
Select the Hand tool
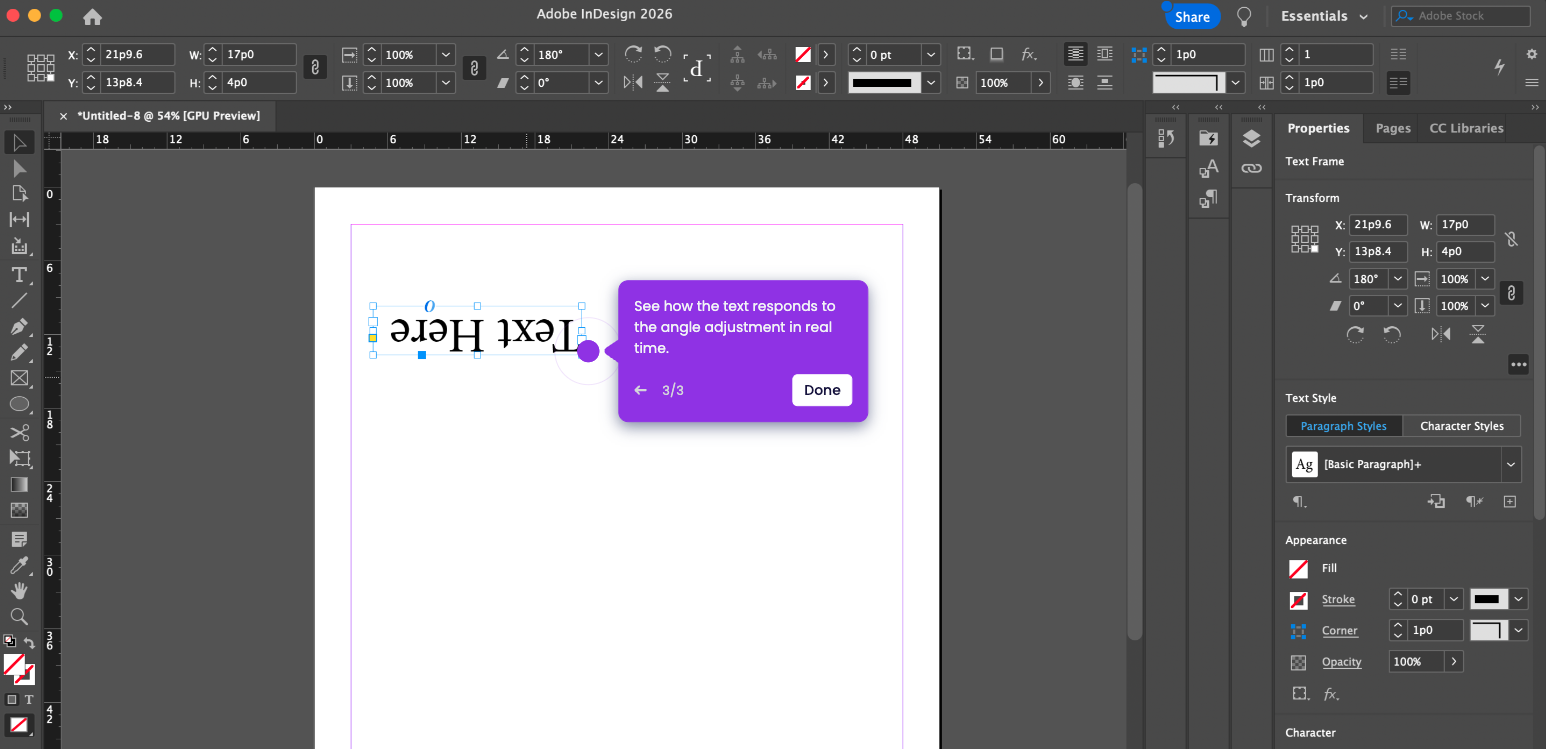[19, 591]
